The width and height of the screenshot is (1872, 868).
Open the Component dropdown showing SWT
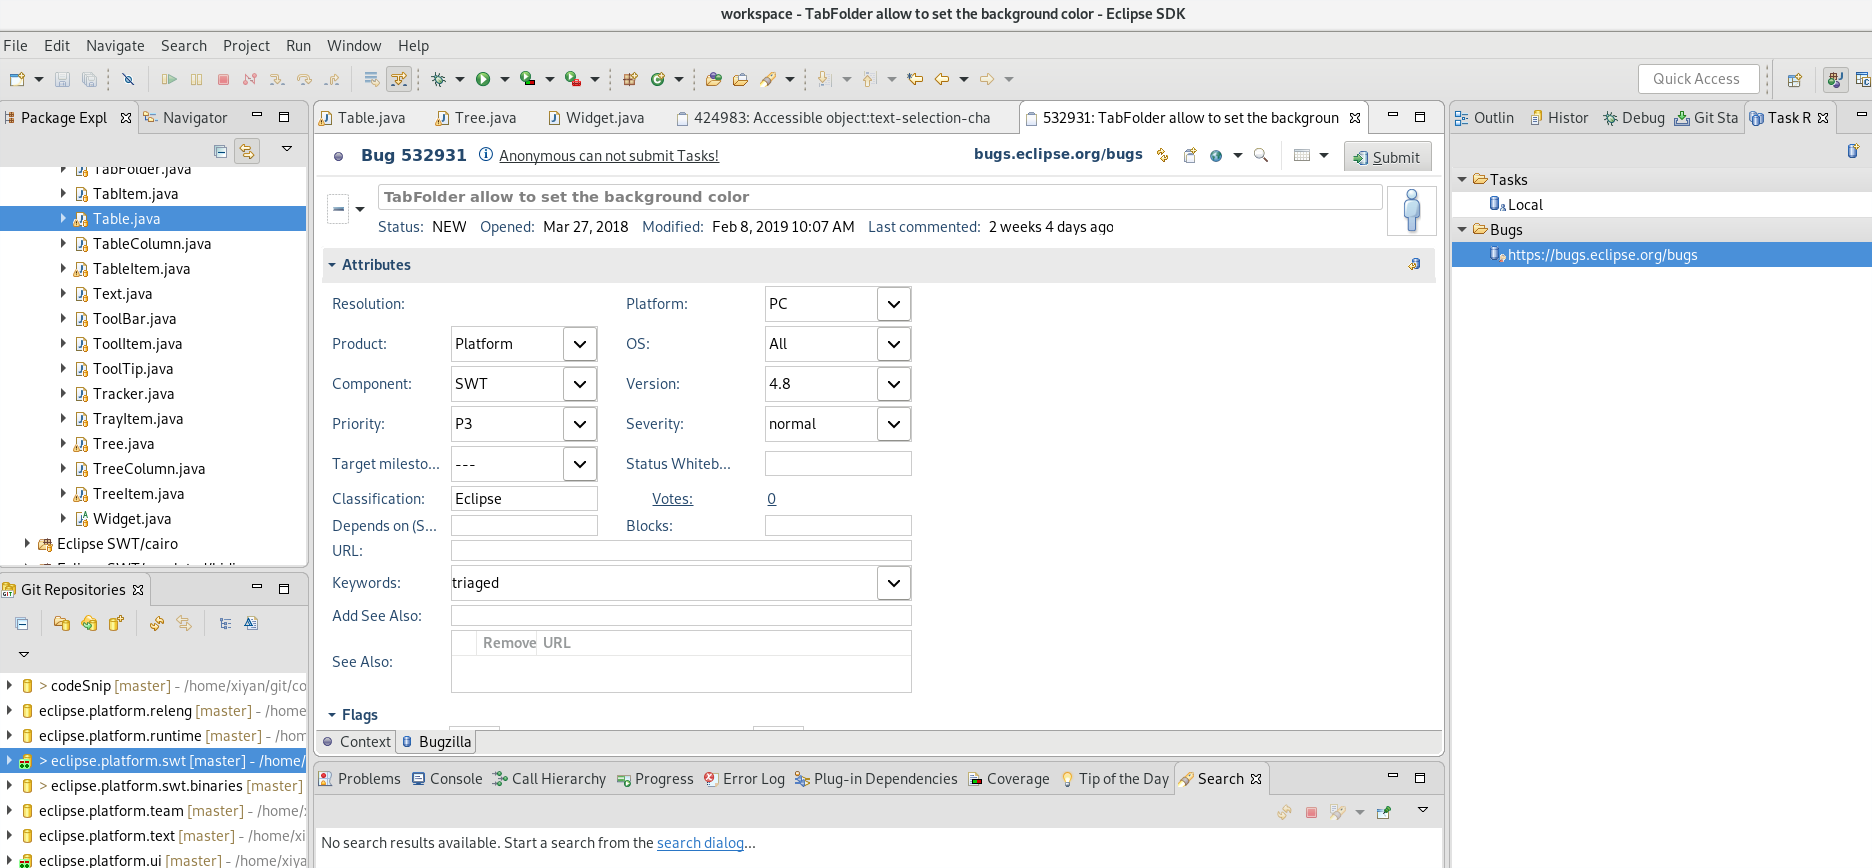pos(580,384)
